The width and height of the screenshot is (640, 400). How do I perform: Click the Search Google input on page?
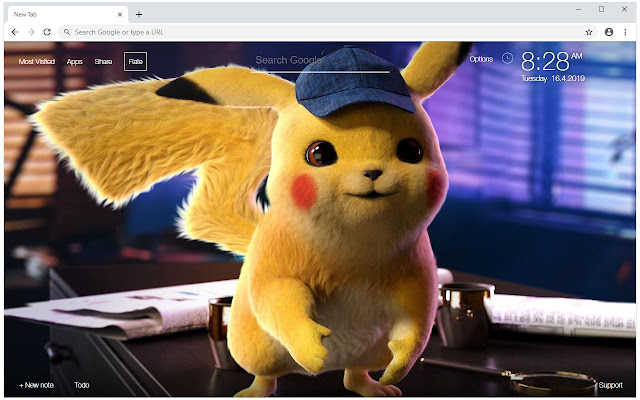tap(320, 61)
